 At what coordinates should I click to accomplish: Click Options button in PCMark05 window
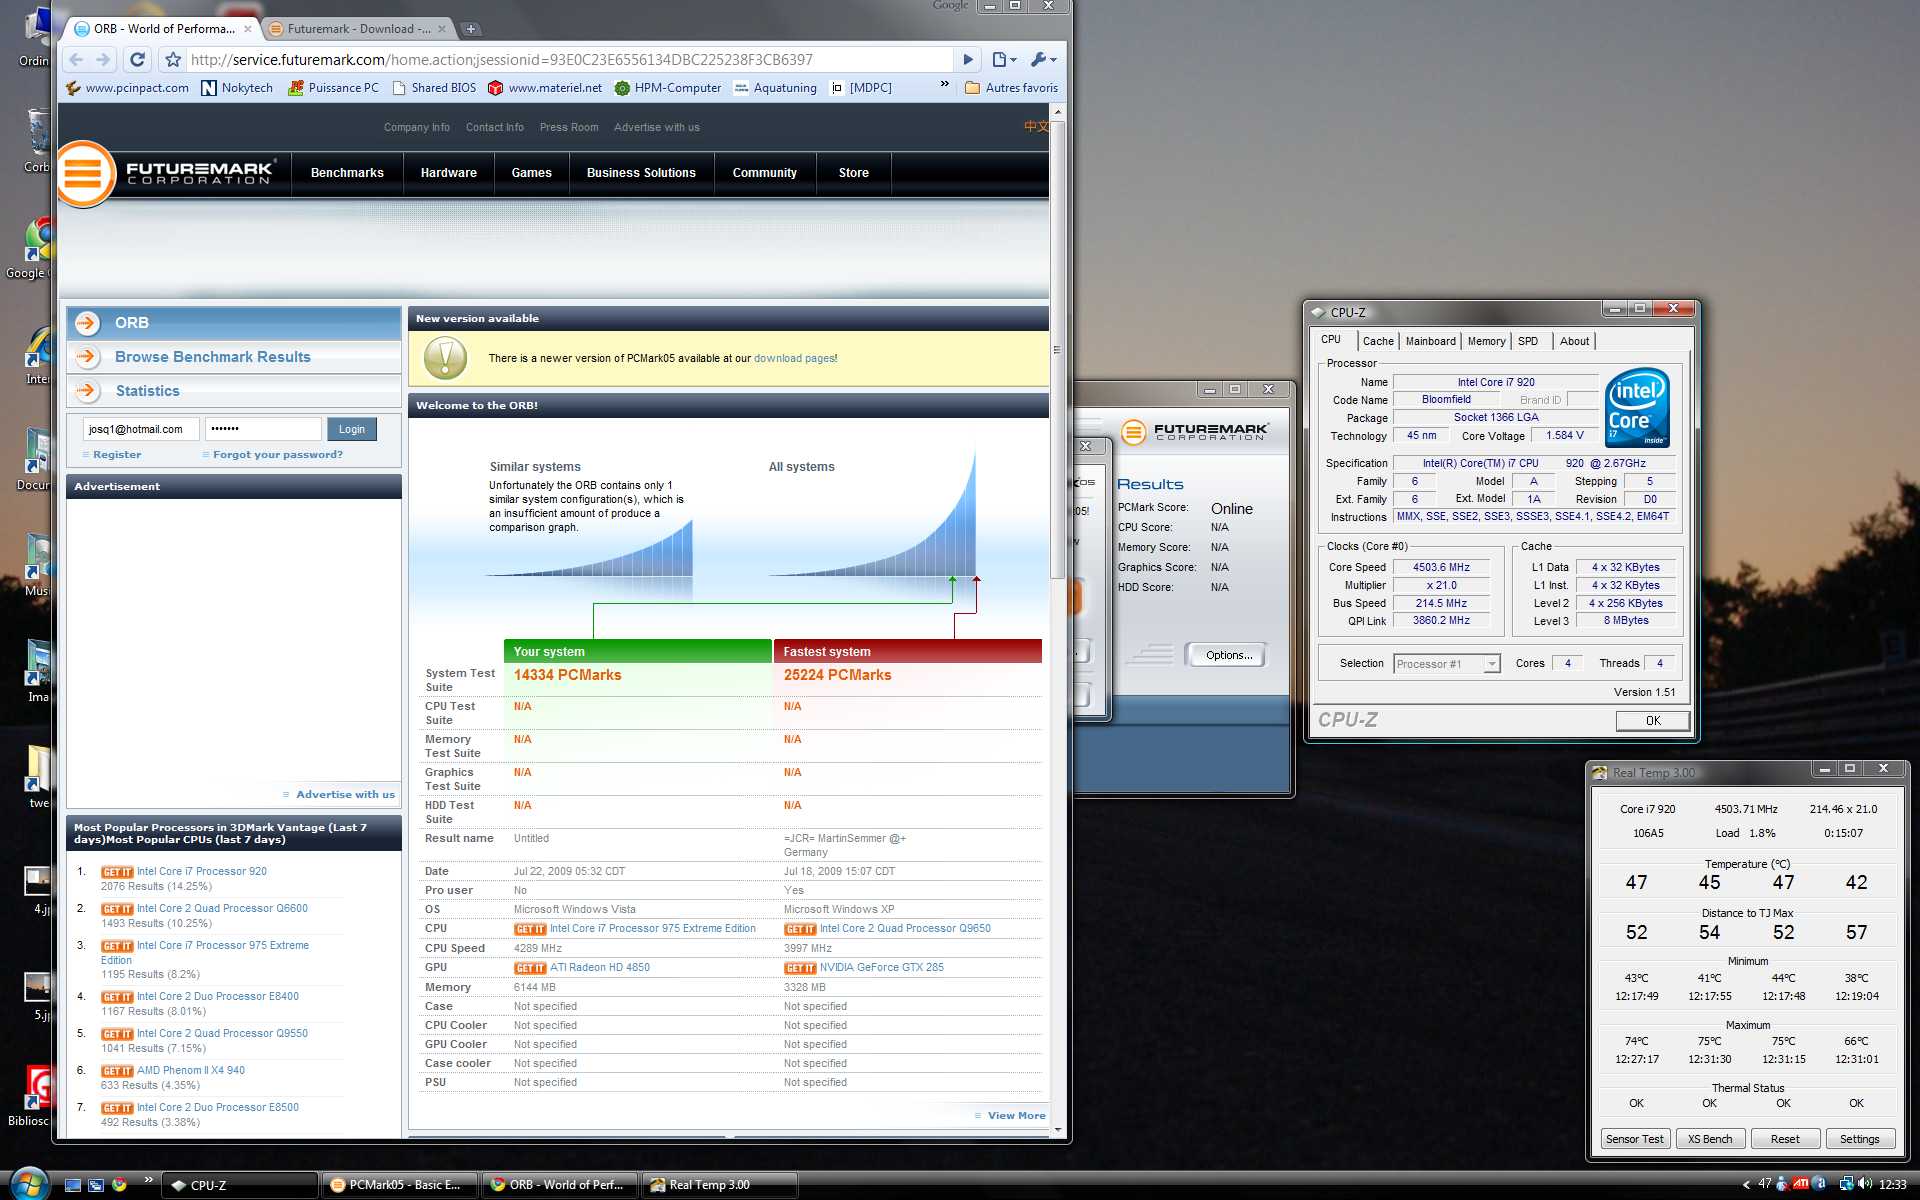coord(1228,656)
